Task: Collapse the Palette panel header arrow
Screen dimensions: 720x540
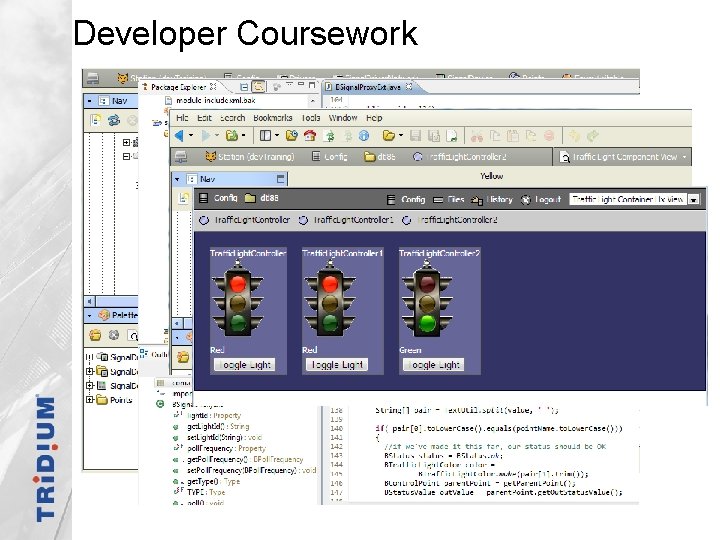Action: point(90,315)
